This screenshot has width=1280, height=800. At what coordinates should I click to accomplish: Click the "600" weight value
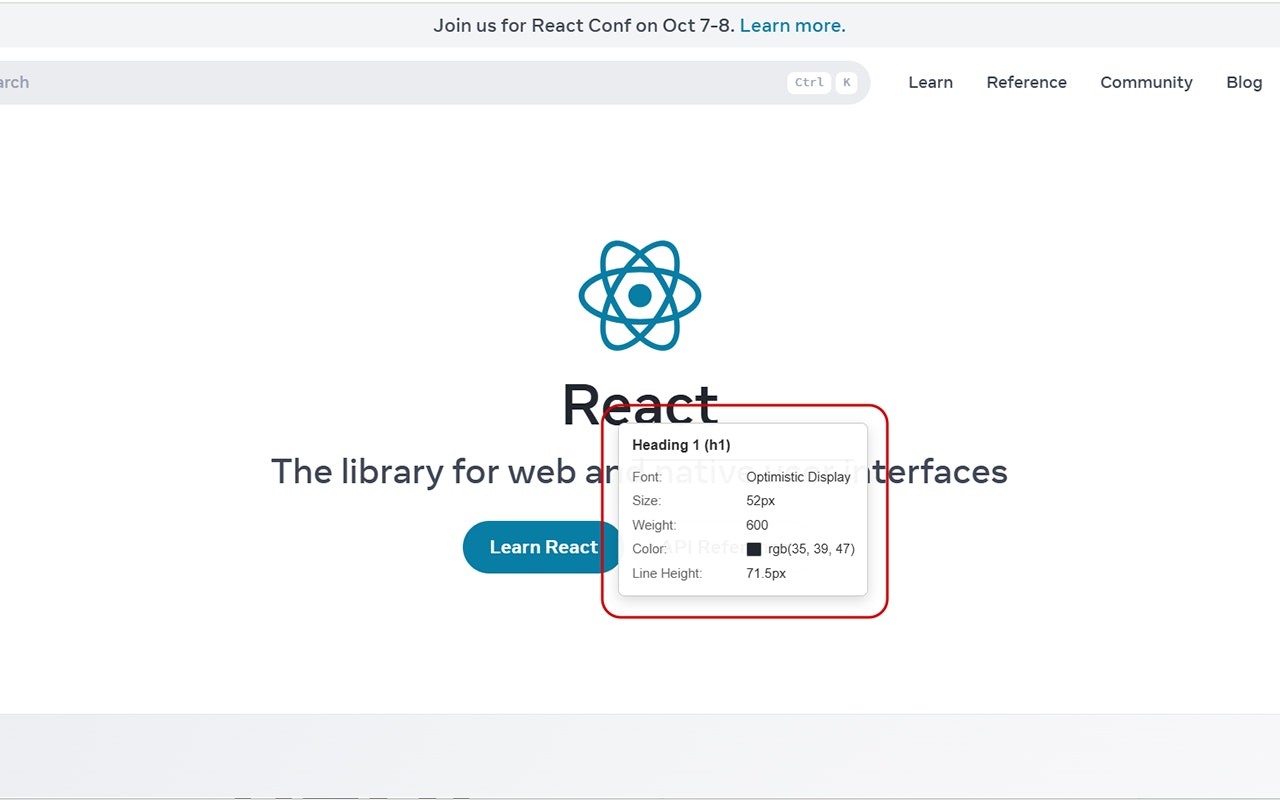coord(757,525)
